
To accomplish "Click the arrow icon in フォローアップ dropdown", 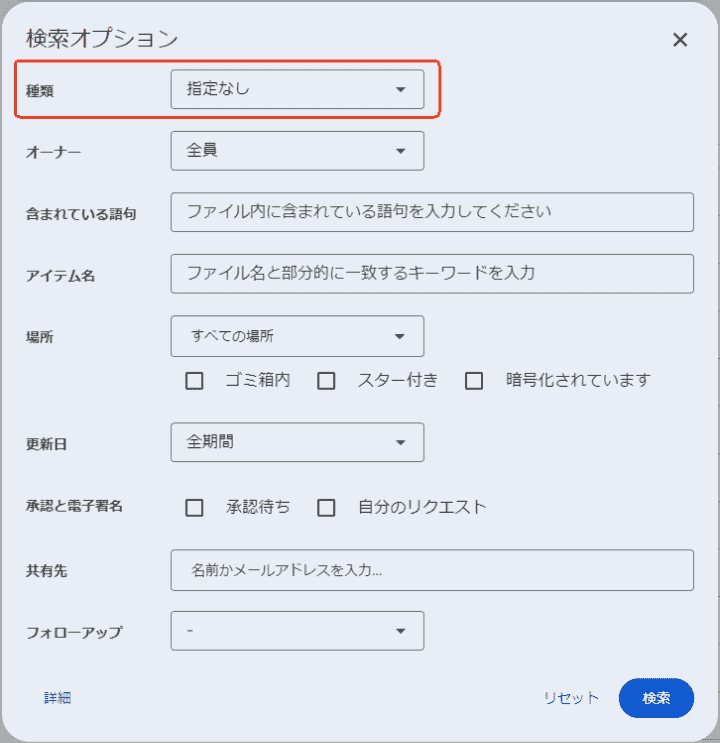I will (401, 631).
